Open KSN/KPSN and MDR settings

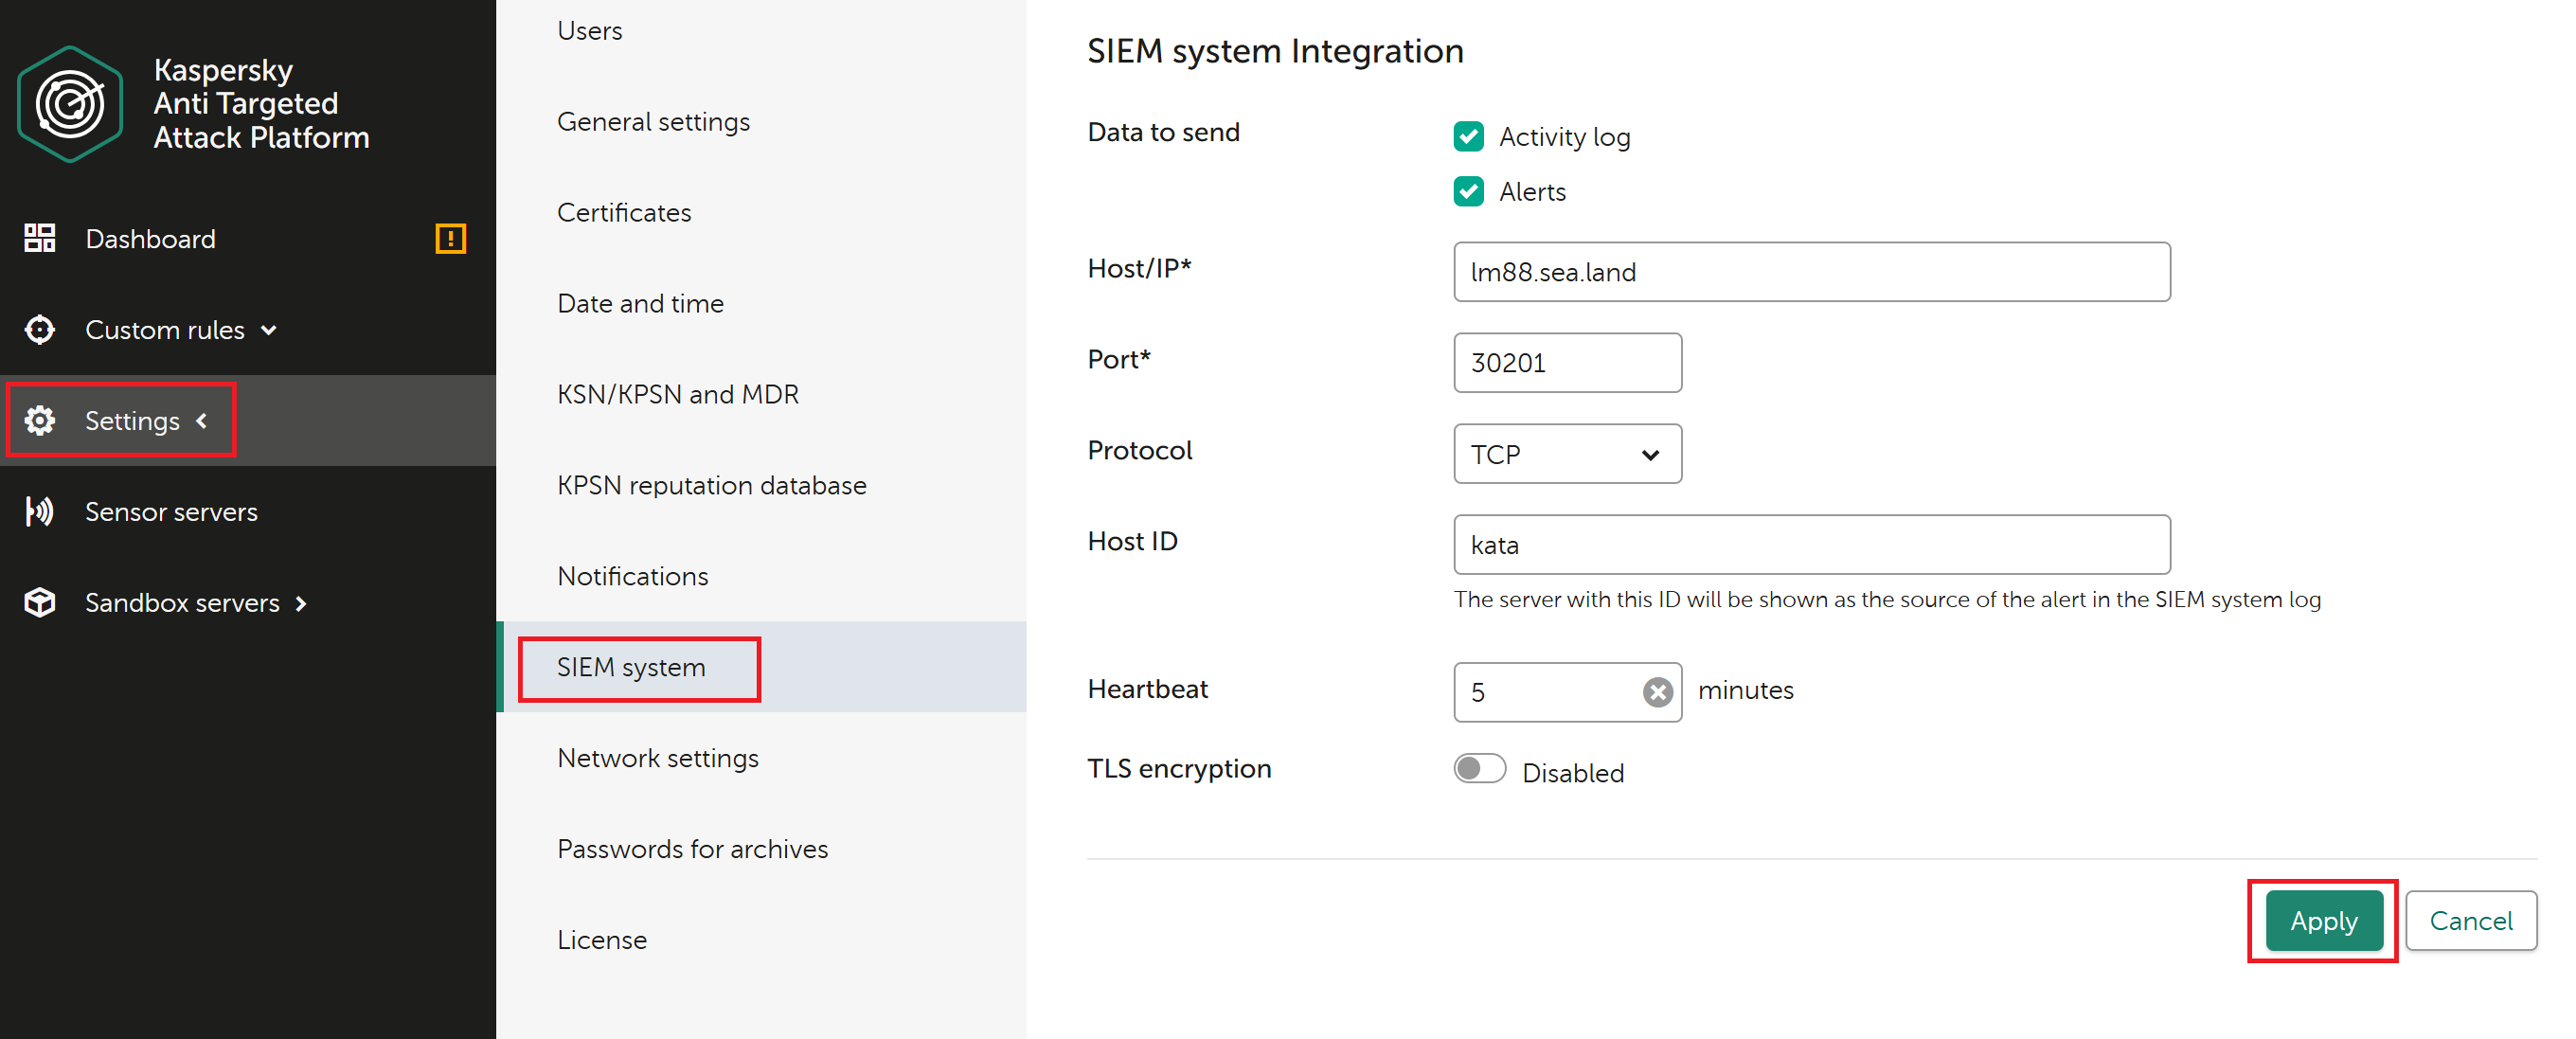click(678, 394)
